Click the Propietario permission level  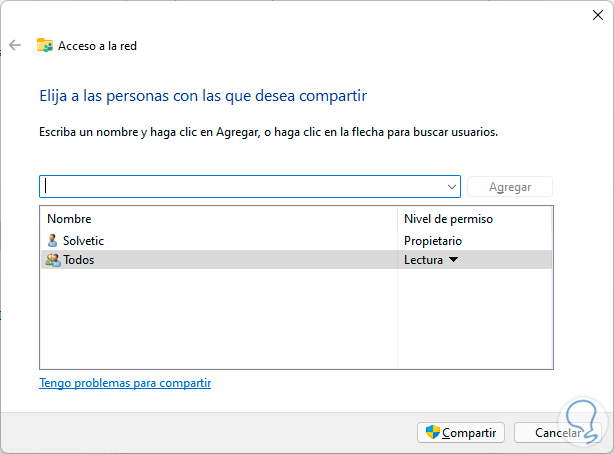[433, 240]
